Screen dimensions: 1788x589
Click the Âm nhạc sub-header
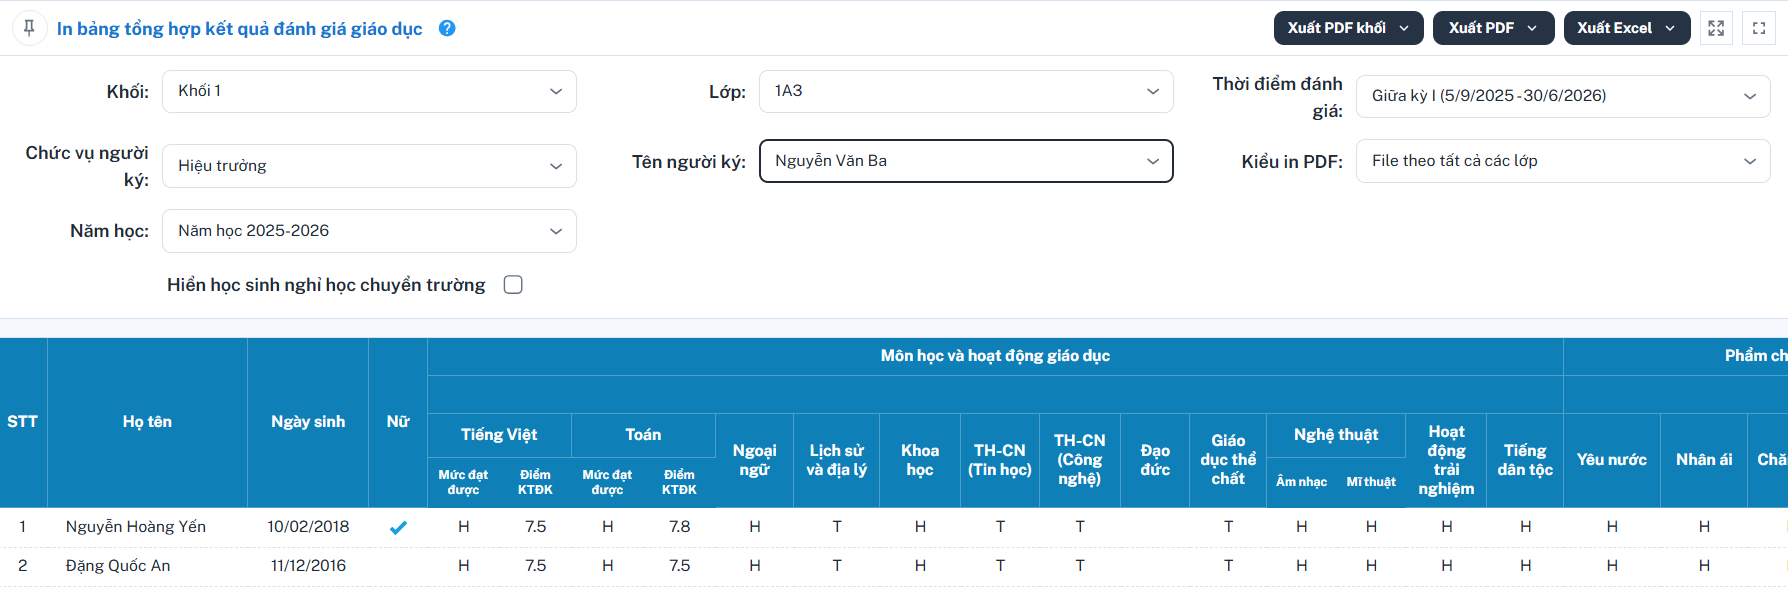click(x=1301, y=482)
